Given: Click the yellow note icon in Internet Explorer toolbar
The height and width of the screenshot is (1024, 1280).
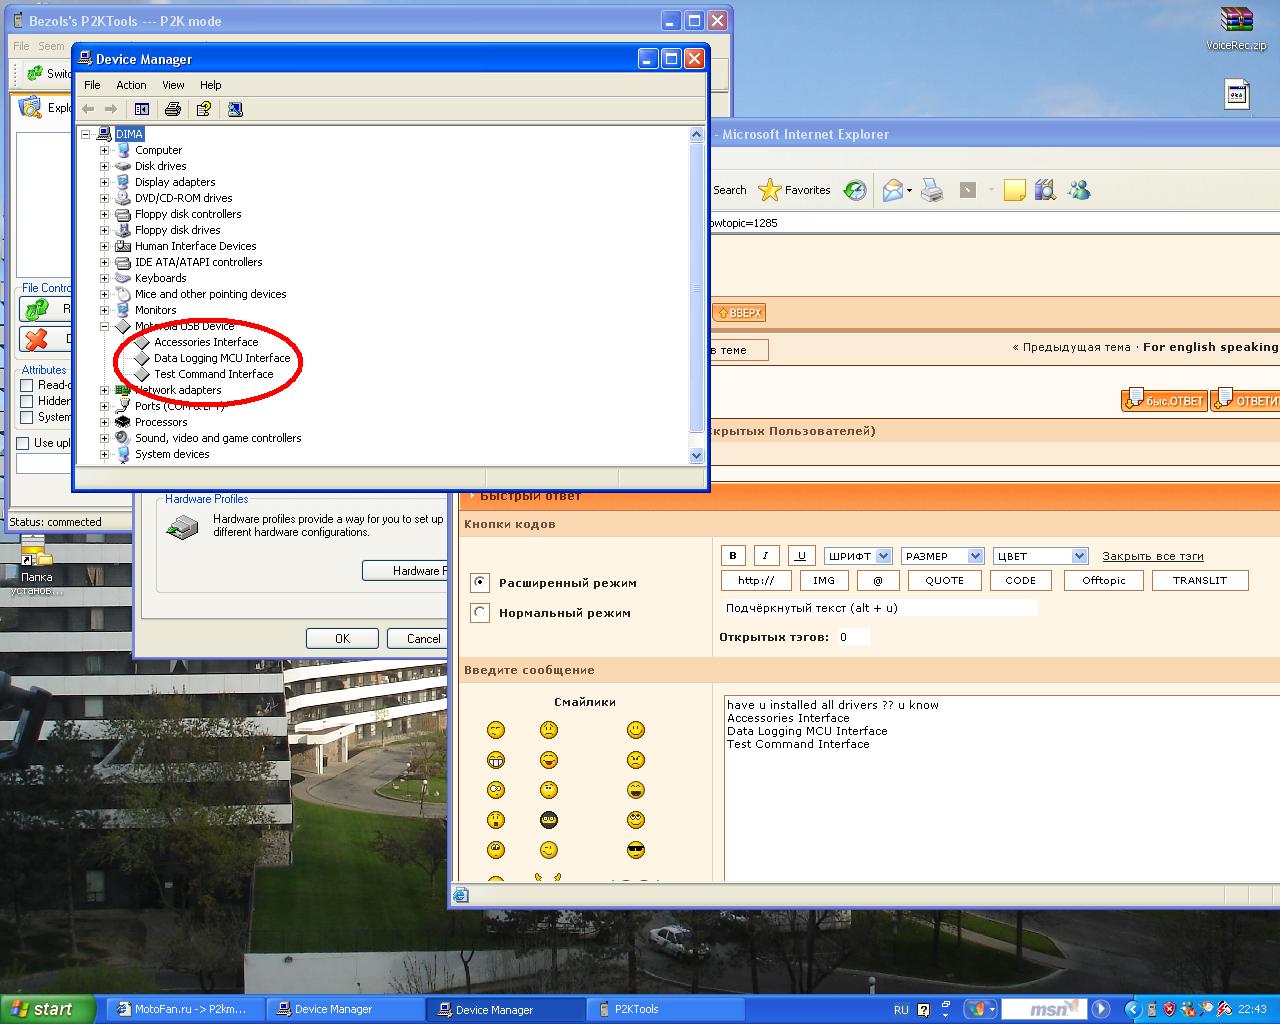Looking at the screenshot, I should (x=1015, y=190).
